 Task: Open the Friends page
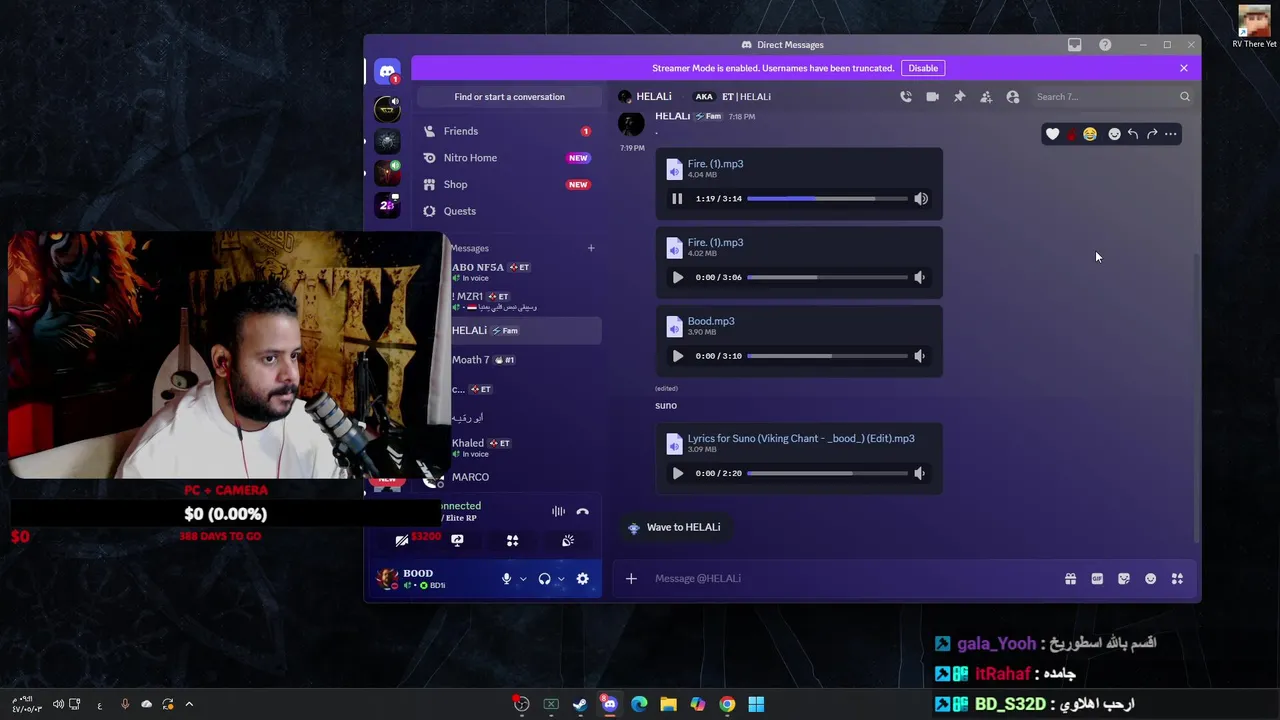click(x=509, y=131)
